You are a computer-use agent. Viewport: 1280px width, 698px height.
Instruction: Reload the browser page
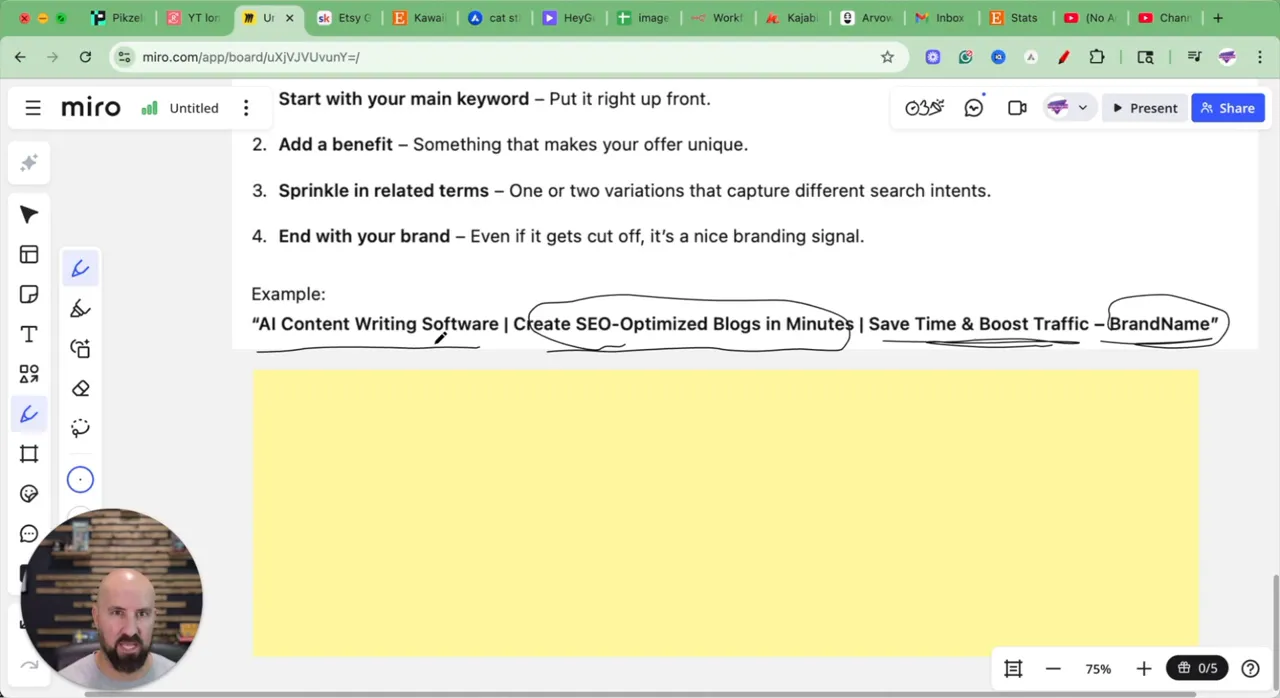tap(85, 57)
